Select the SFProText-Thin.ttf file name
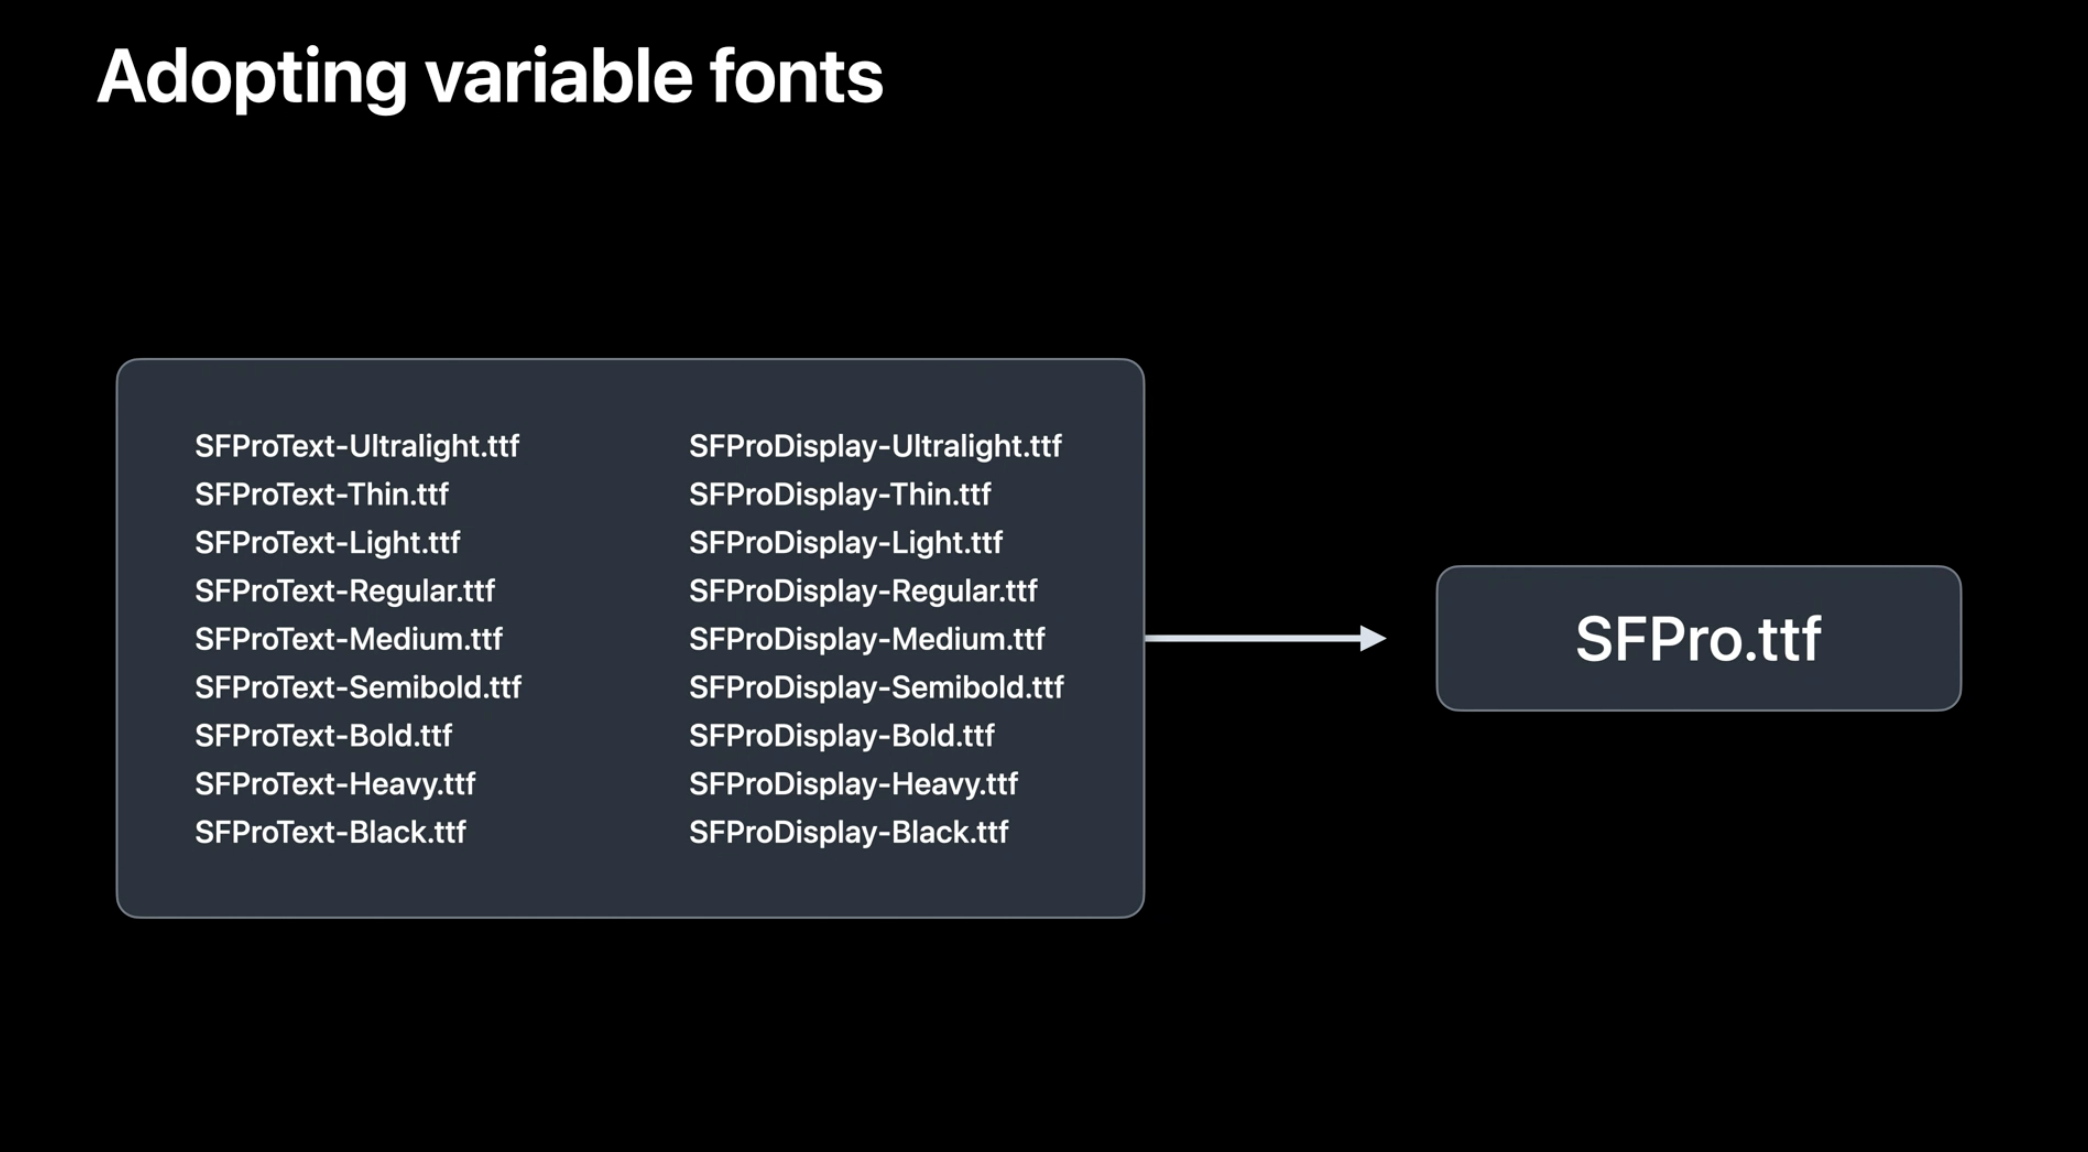 (x=322, y=494)
